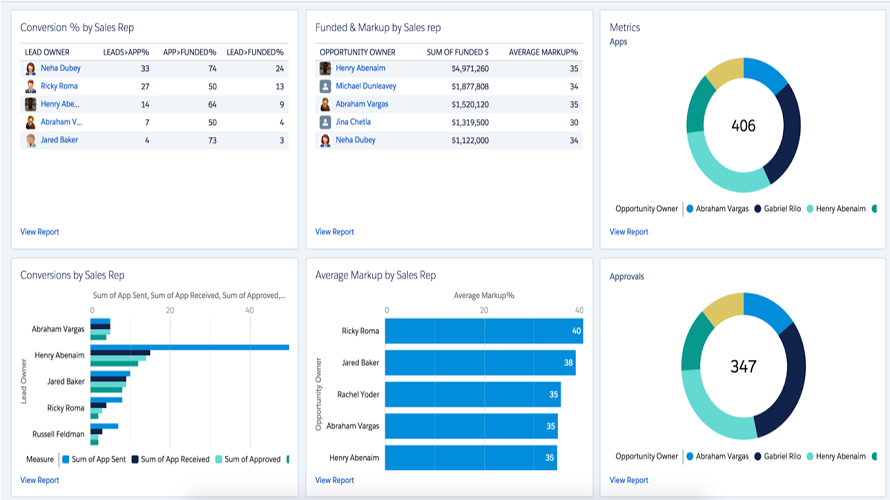
Task: View Report for Conversion % by Sales Rep
Action: coord(40,232)
